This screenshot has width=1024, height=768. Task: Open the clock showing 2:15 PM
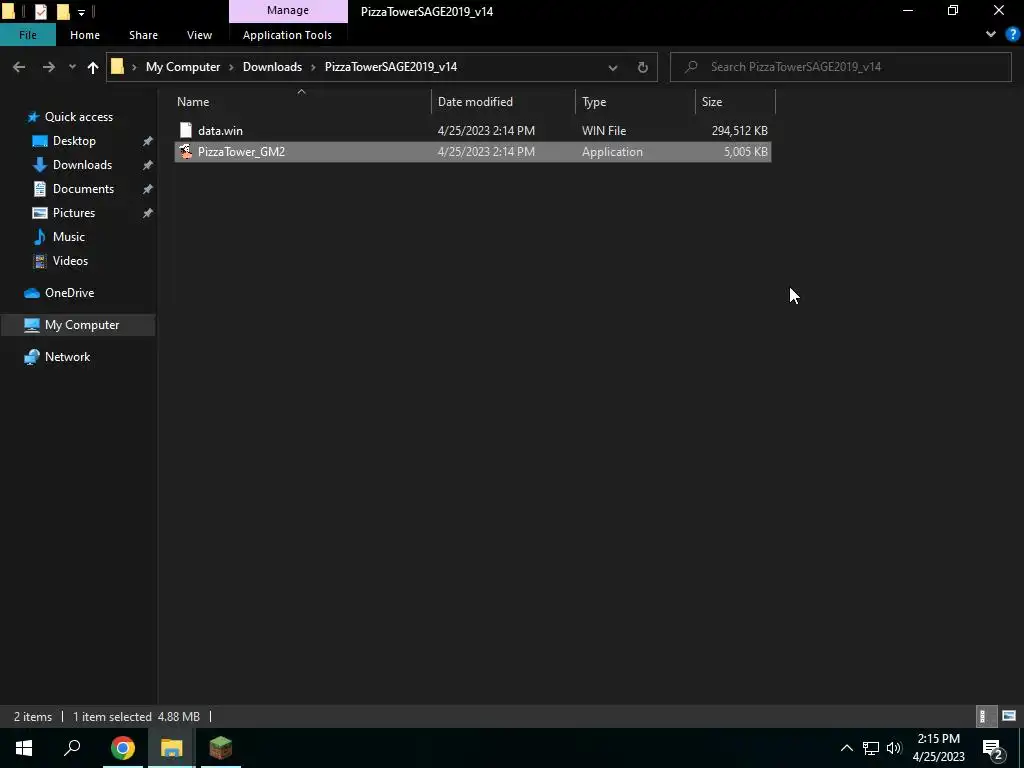[938, 748]
